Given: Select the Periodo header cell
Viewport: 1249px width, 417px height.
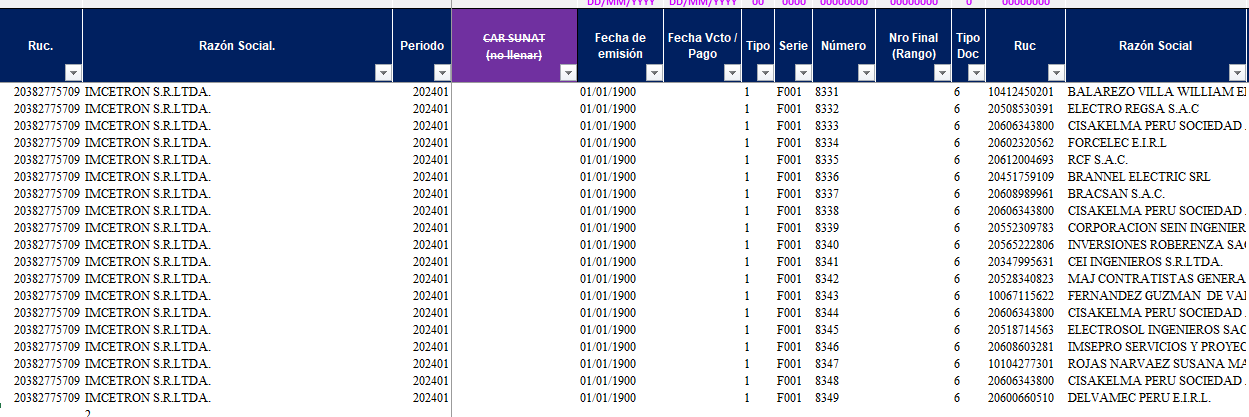Looking at the screenshot, I should 422,46.
